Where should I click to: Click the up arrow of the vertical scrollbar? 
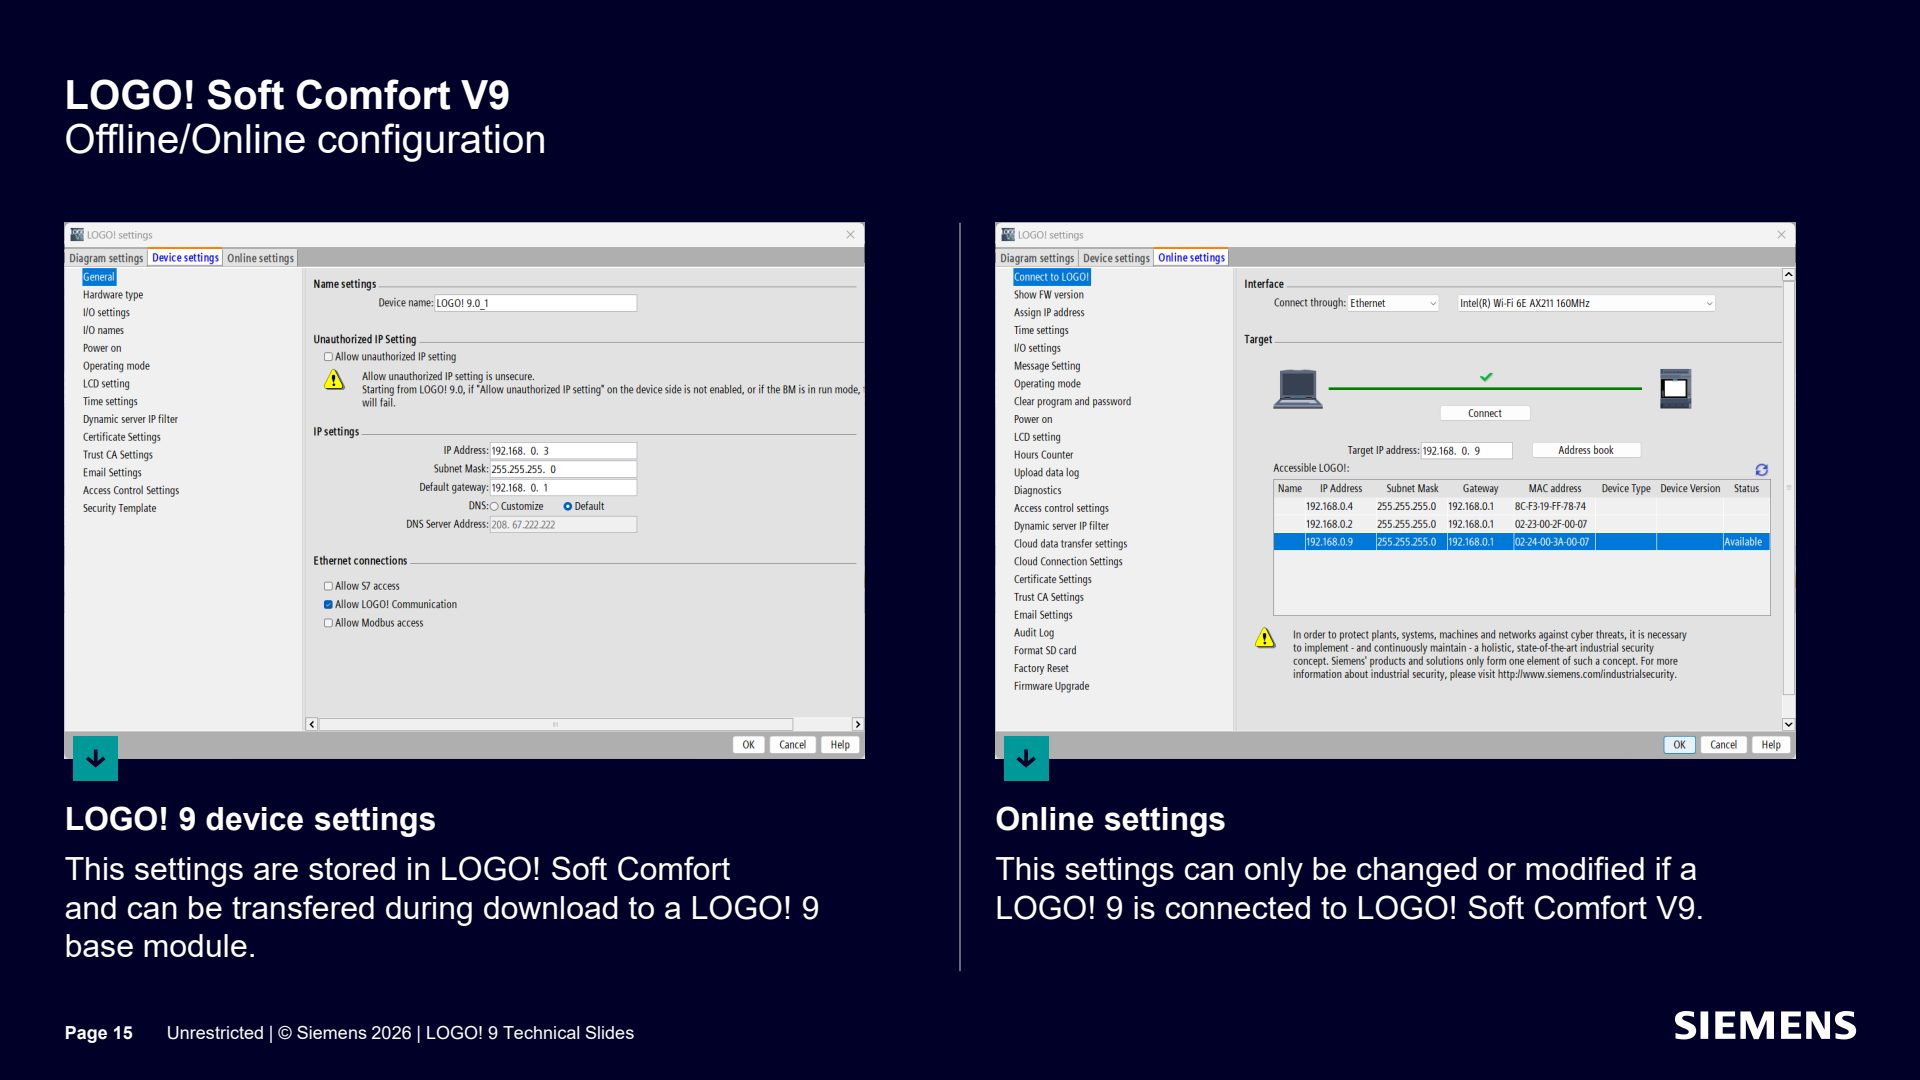coord(1788,275)
